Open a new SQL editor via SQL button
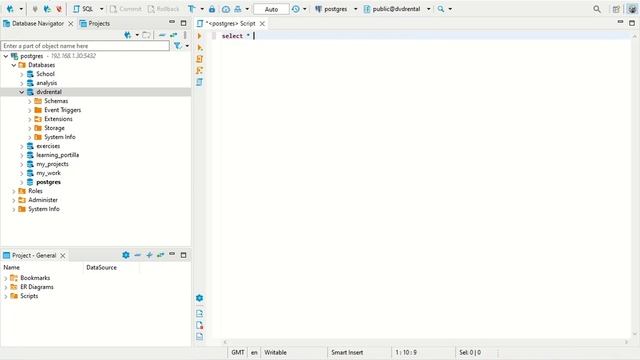This screenshot has height=360, width=640. point(83,9)
